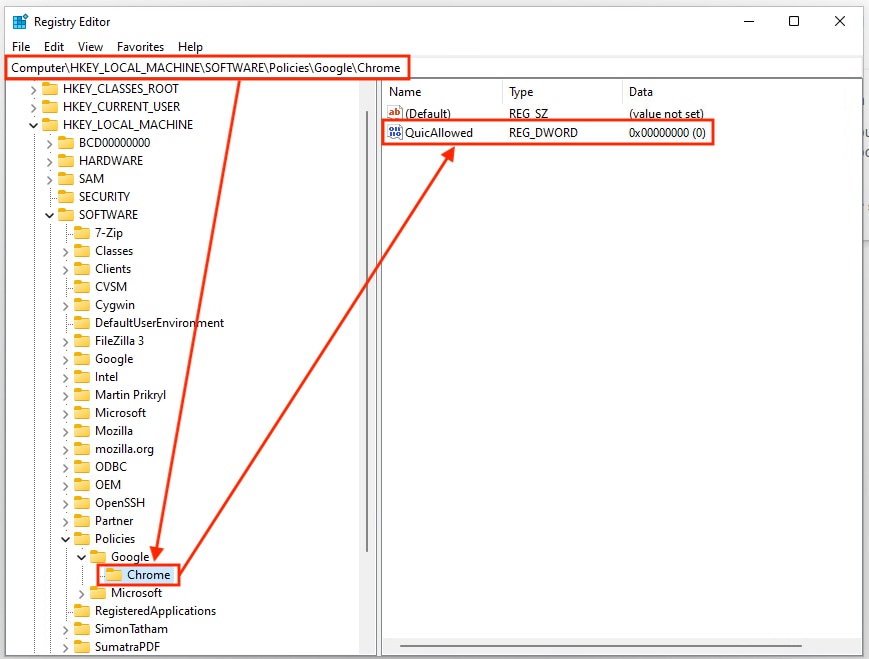Select the (Default) value name

point(428,114)
